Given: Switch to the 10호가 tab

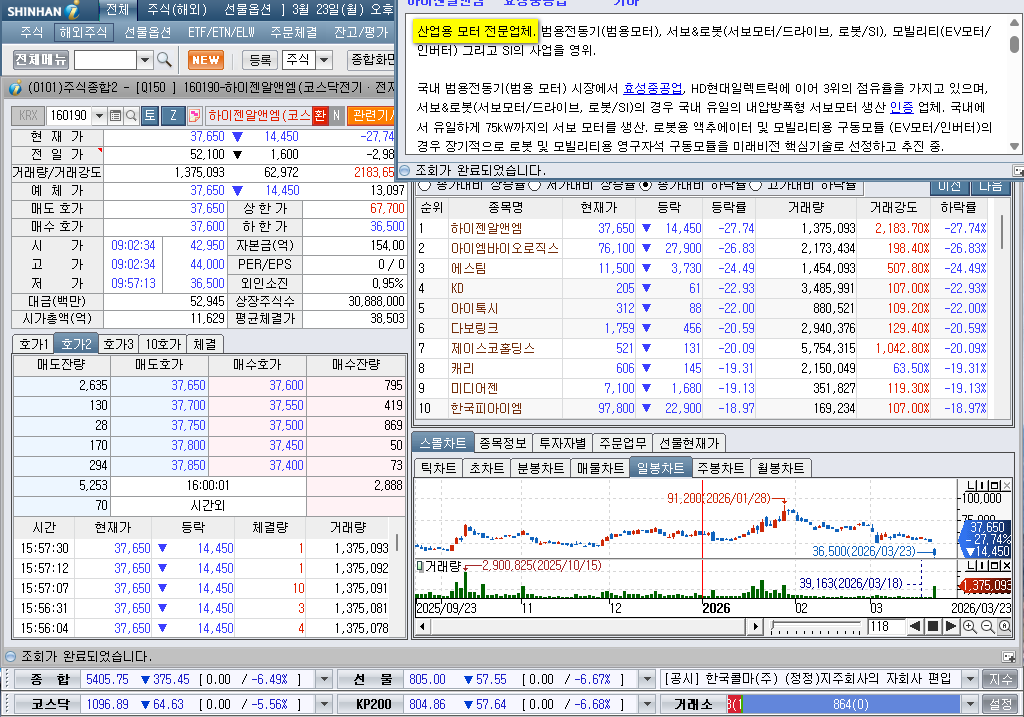Looking at the screenshot, I should 163,344.
